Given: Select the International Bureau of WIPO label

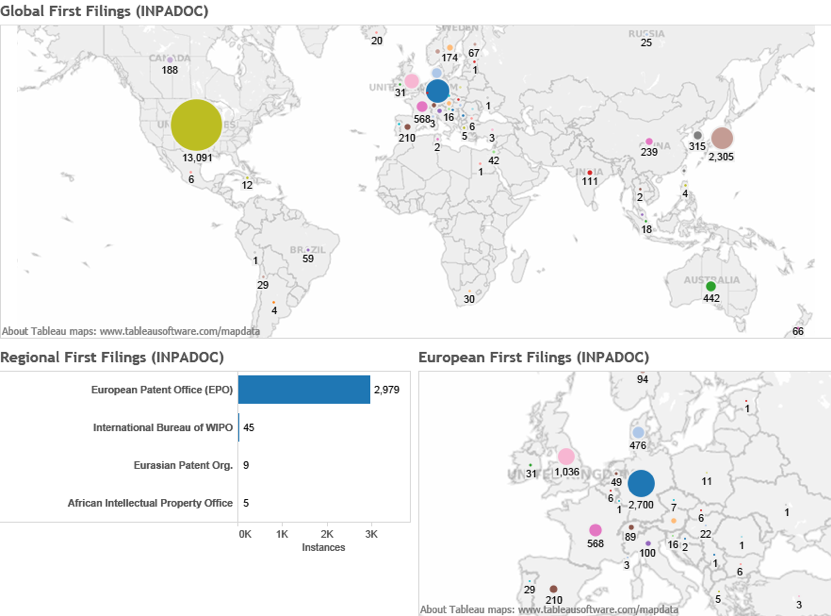Looking at the screenshot, I should (x=163, y=427).
